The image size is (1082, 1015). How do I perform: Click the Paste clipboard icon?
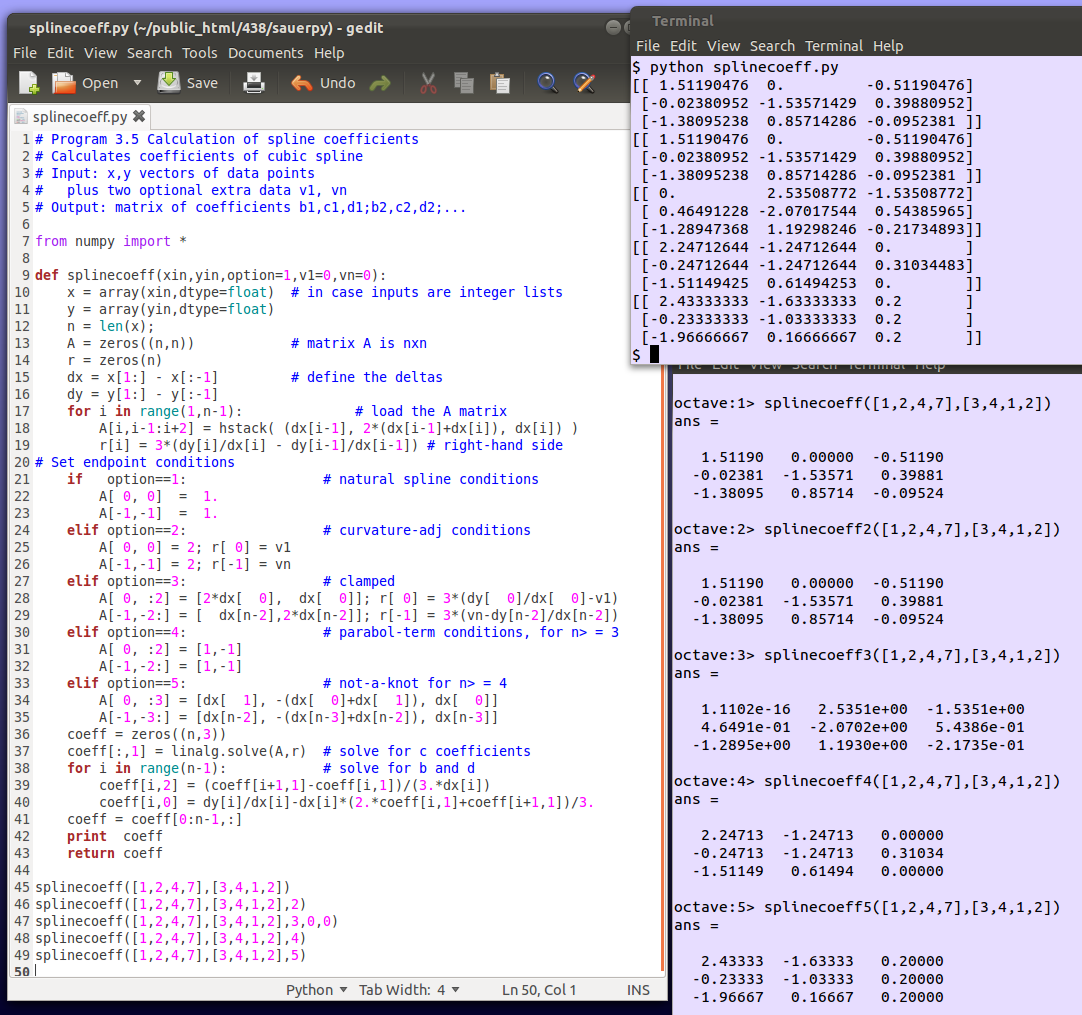click(x=500, y=83)
